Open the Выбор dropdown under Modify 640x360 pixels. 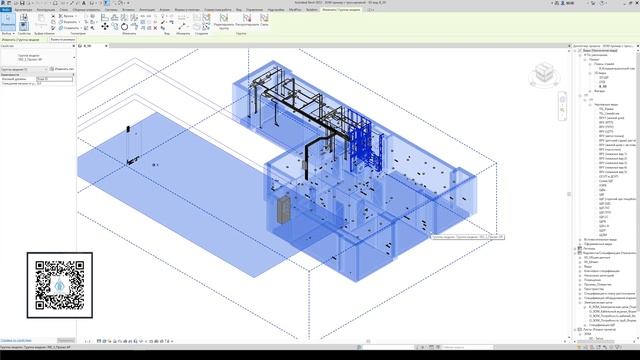tap(8, 33)
